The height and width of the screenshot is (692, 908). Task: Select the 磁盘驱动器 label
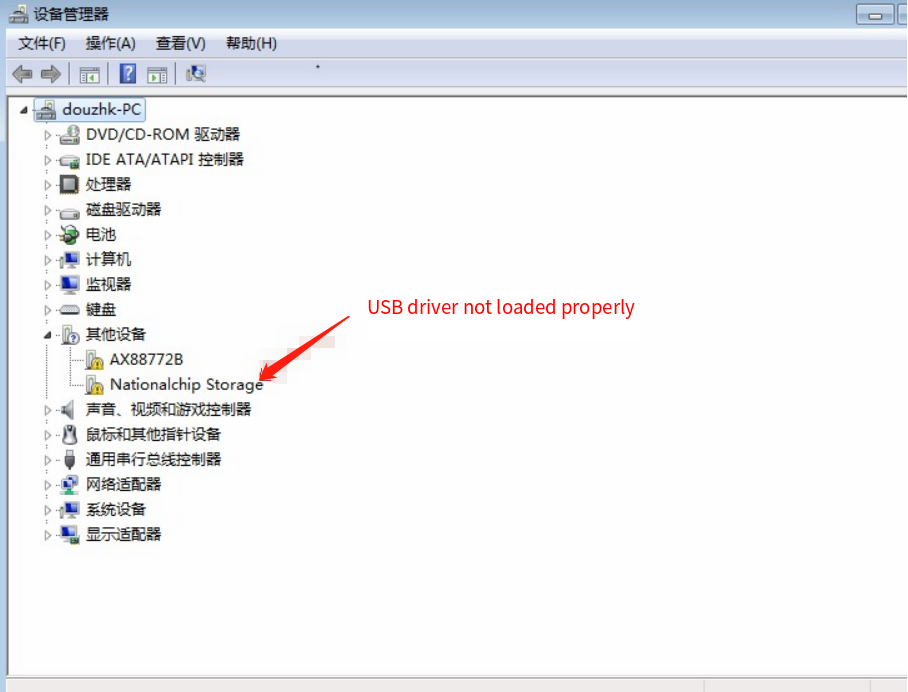123,210
